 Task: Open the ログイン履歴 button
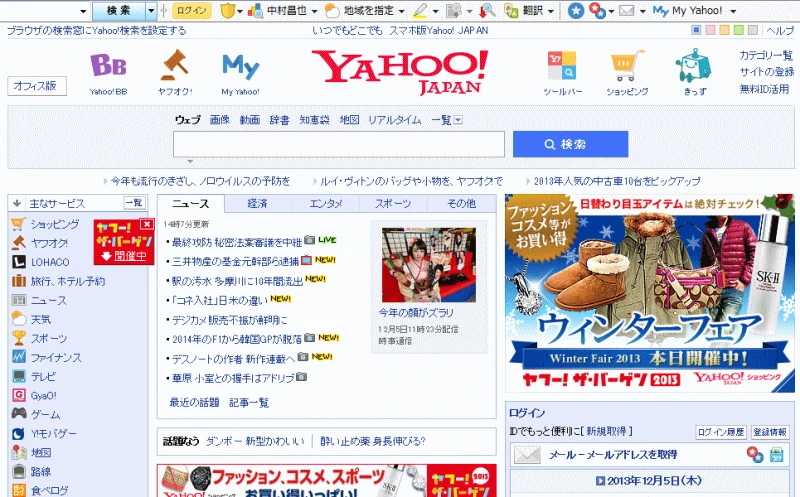(x=721, y=432)
